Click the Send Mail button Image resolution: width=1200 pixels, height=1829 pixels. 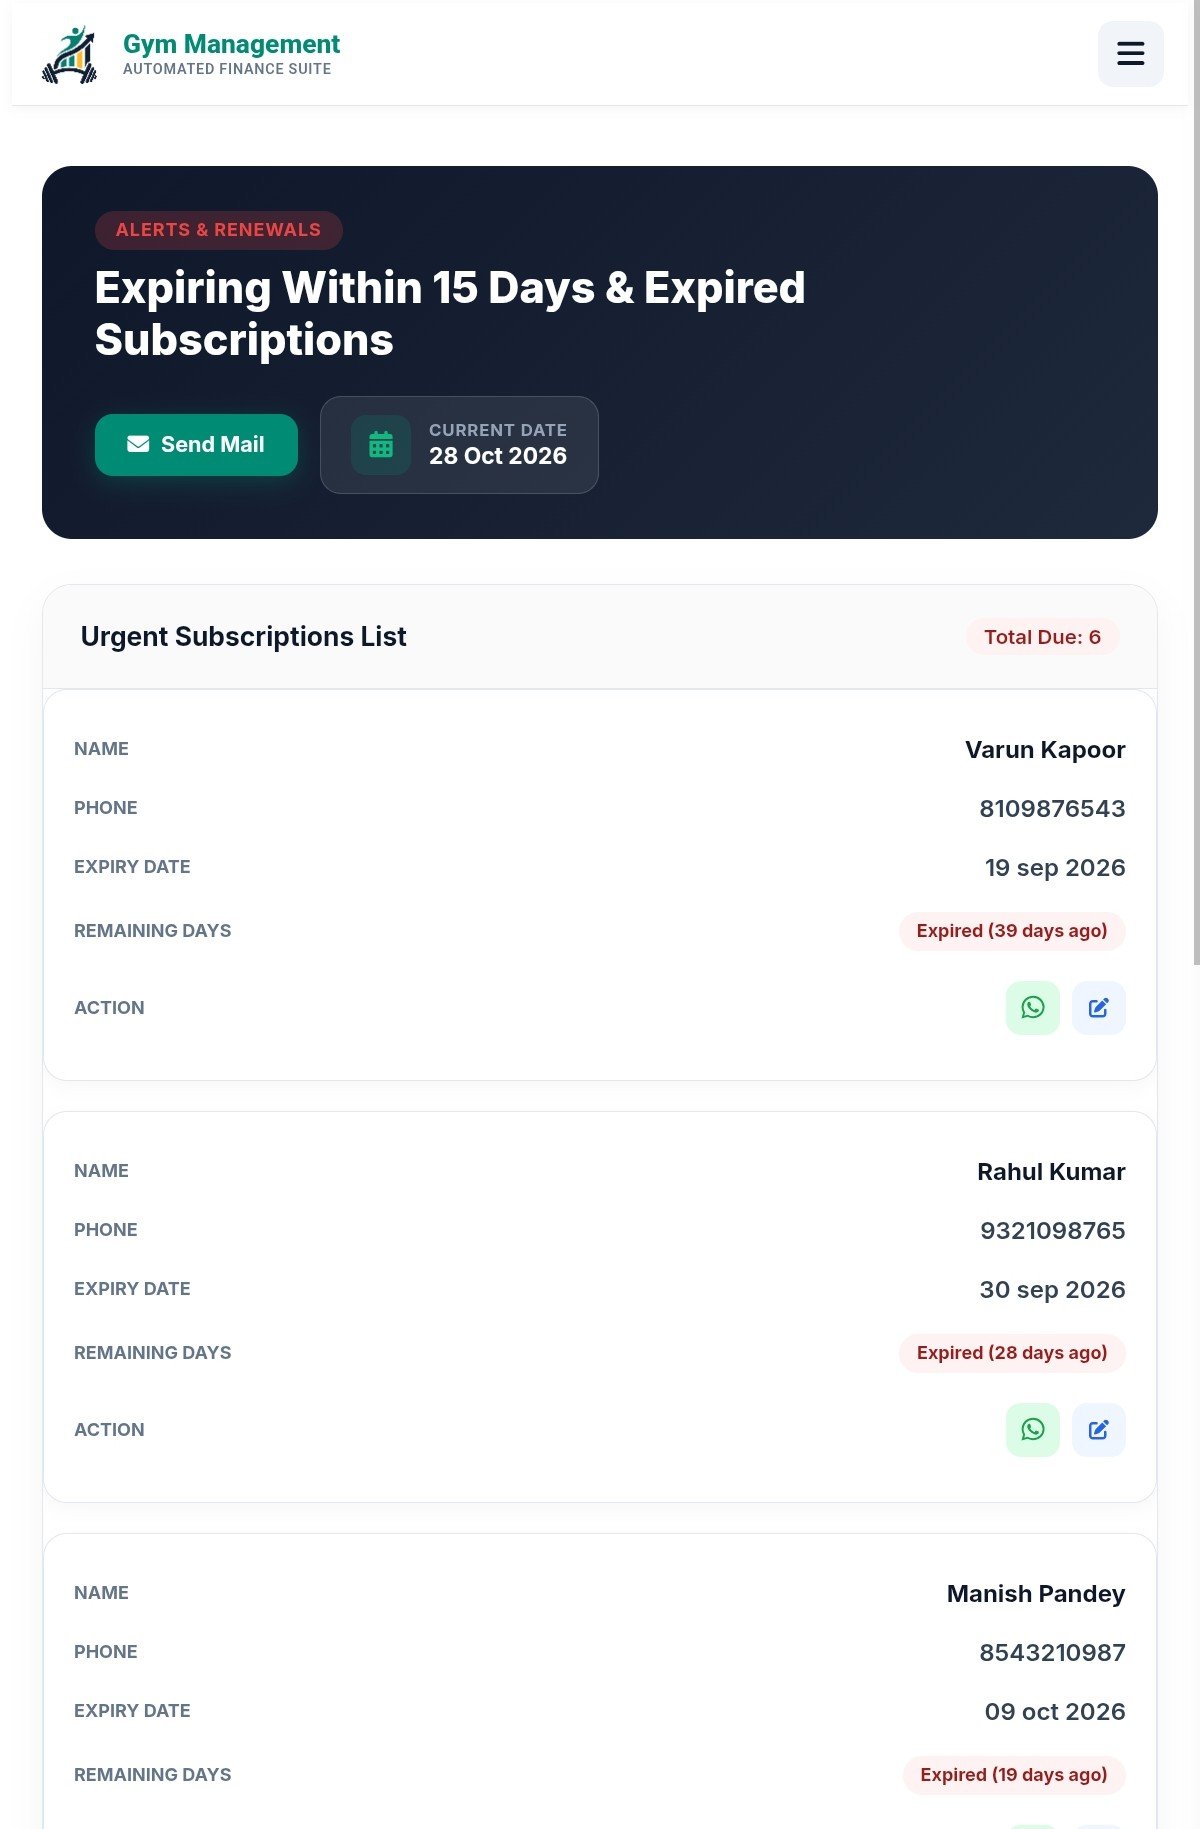196,445
